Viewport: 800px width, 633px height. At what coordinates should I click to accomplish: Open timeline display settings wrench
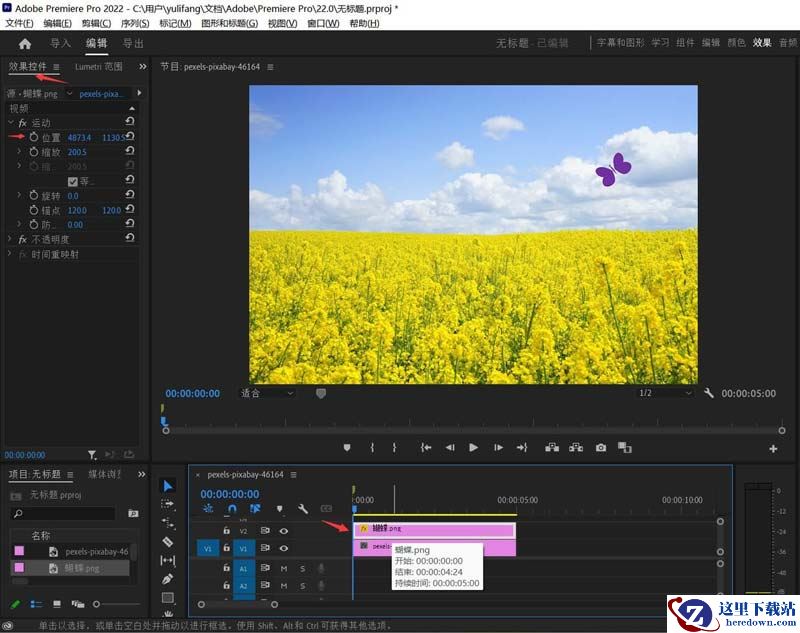point(303,509)
